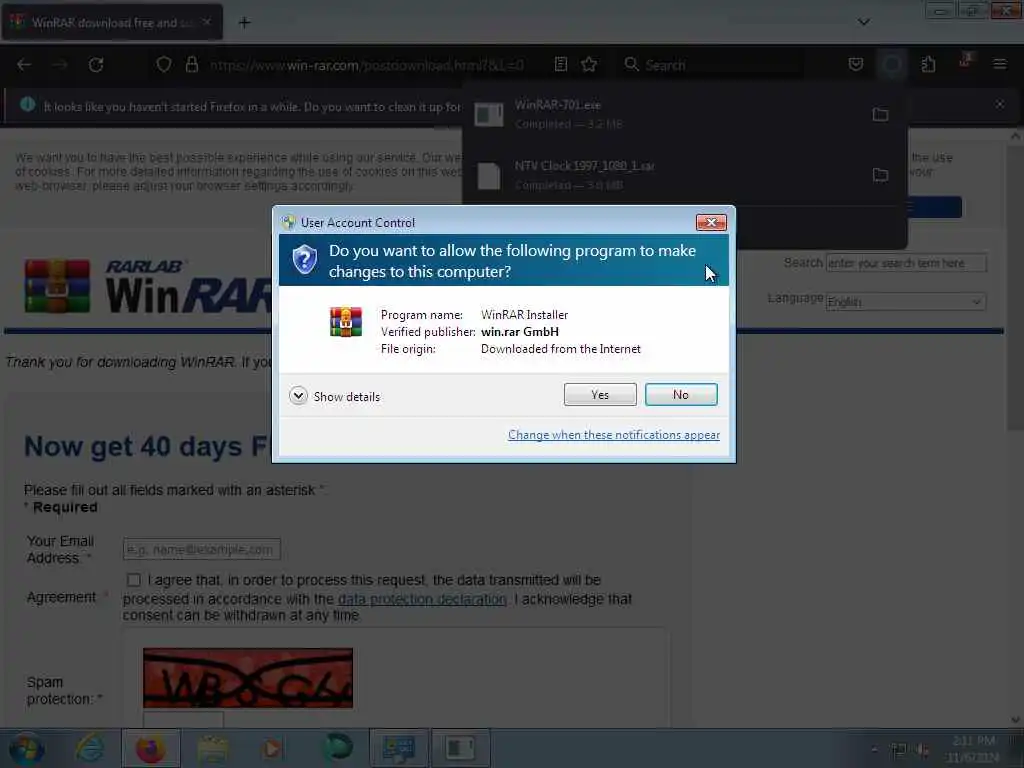Click the WinRAR Installer program icon
The image size is (1024, 768).
345,322
